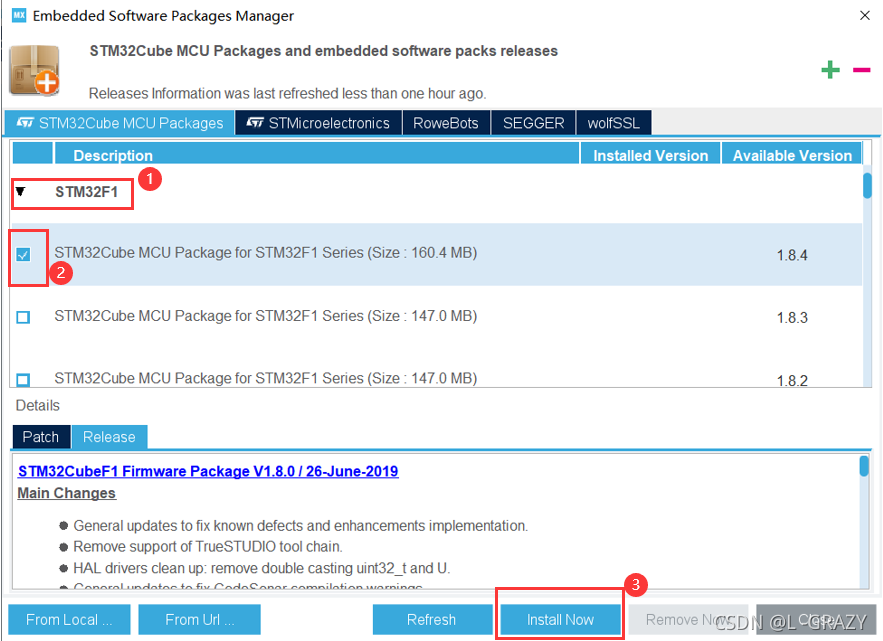Click the Remove Now button
This screenshot has height=641, width=883.
(x=688, y=620)
